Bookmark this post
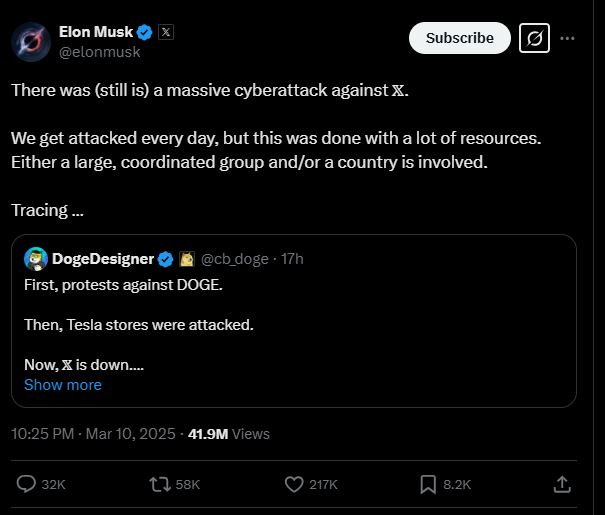 (428, 484)
